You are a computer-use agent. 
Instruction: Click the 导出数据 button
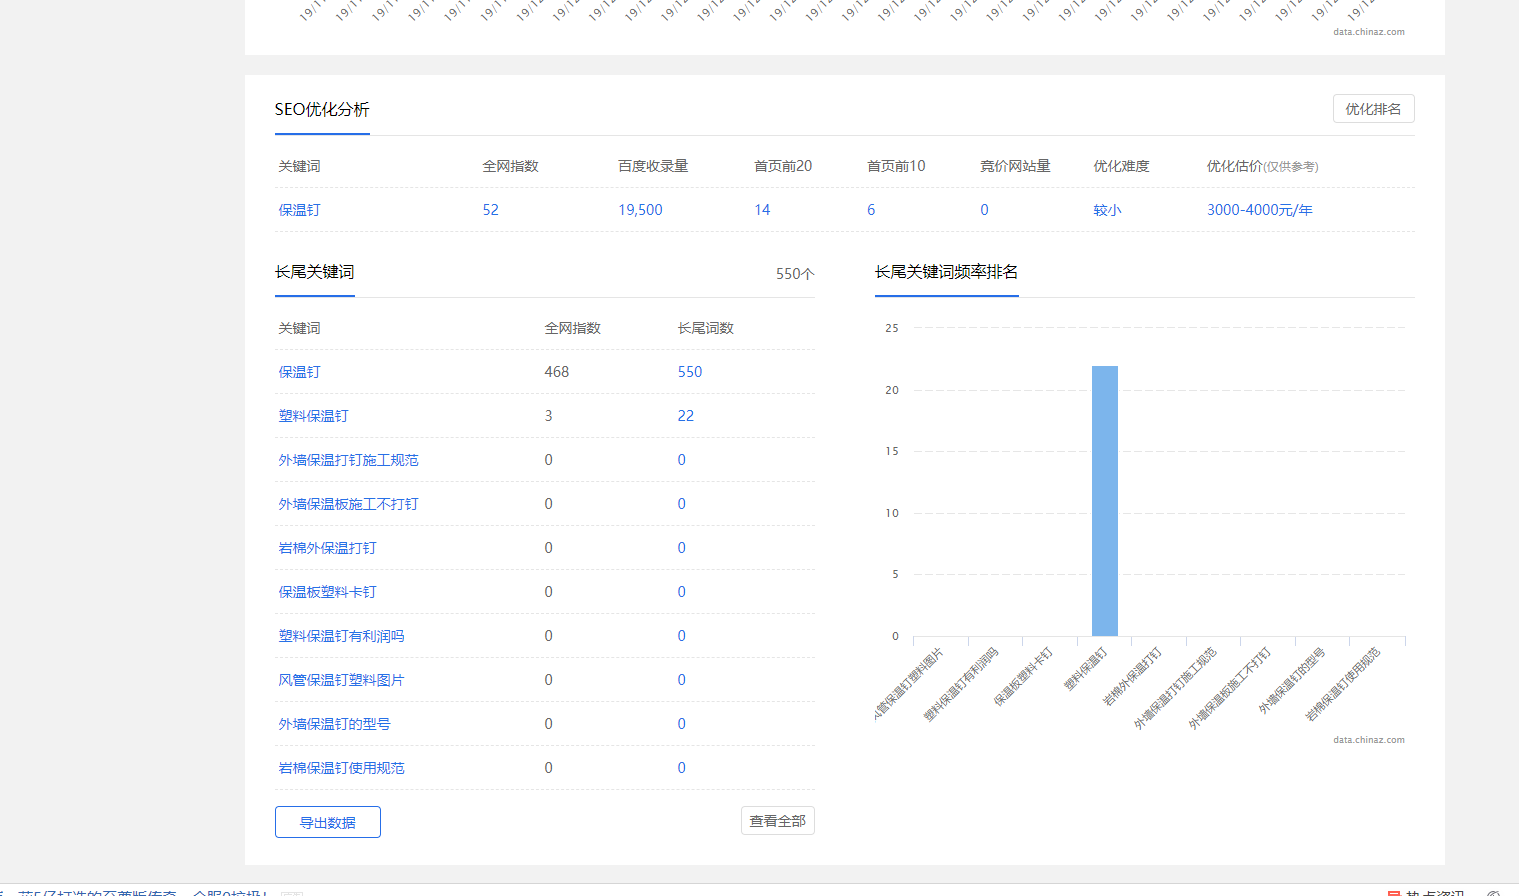pos(328,822)
